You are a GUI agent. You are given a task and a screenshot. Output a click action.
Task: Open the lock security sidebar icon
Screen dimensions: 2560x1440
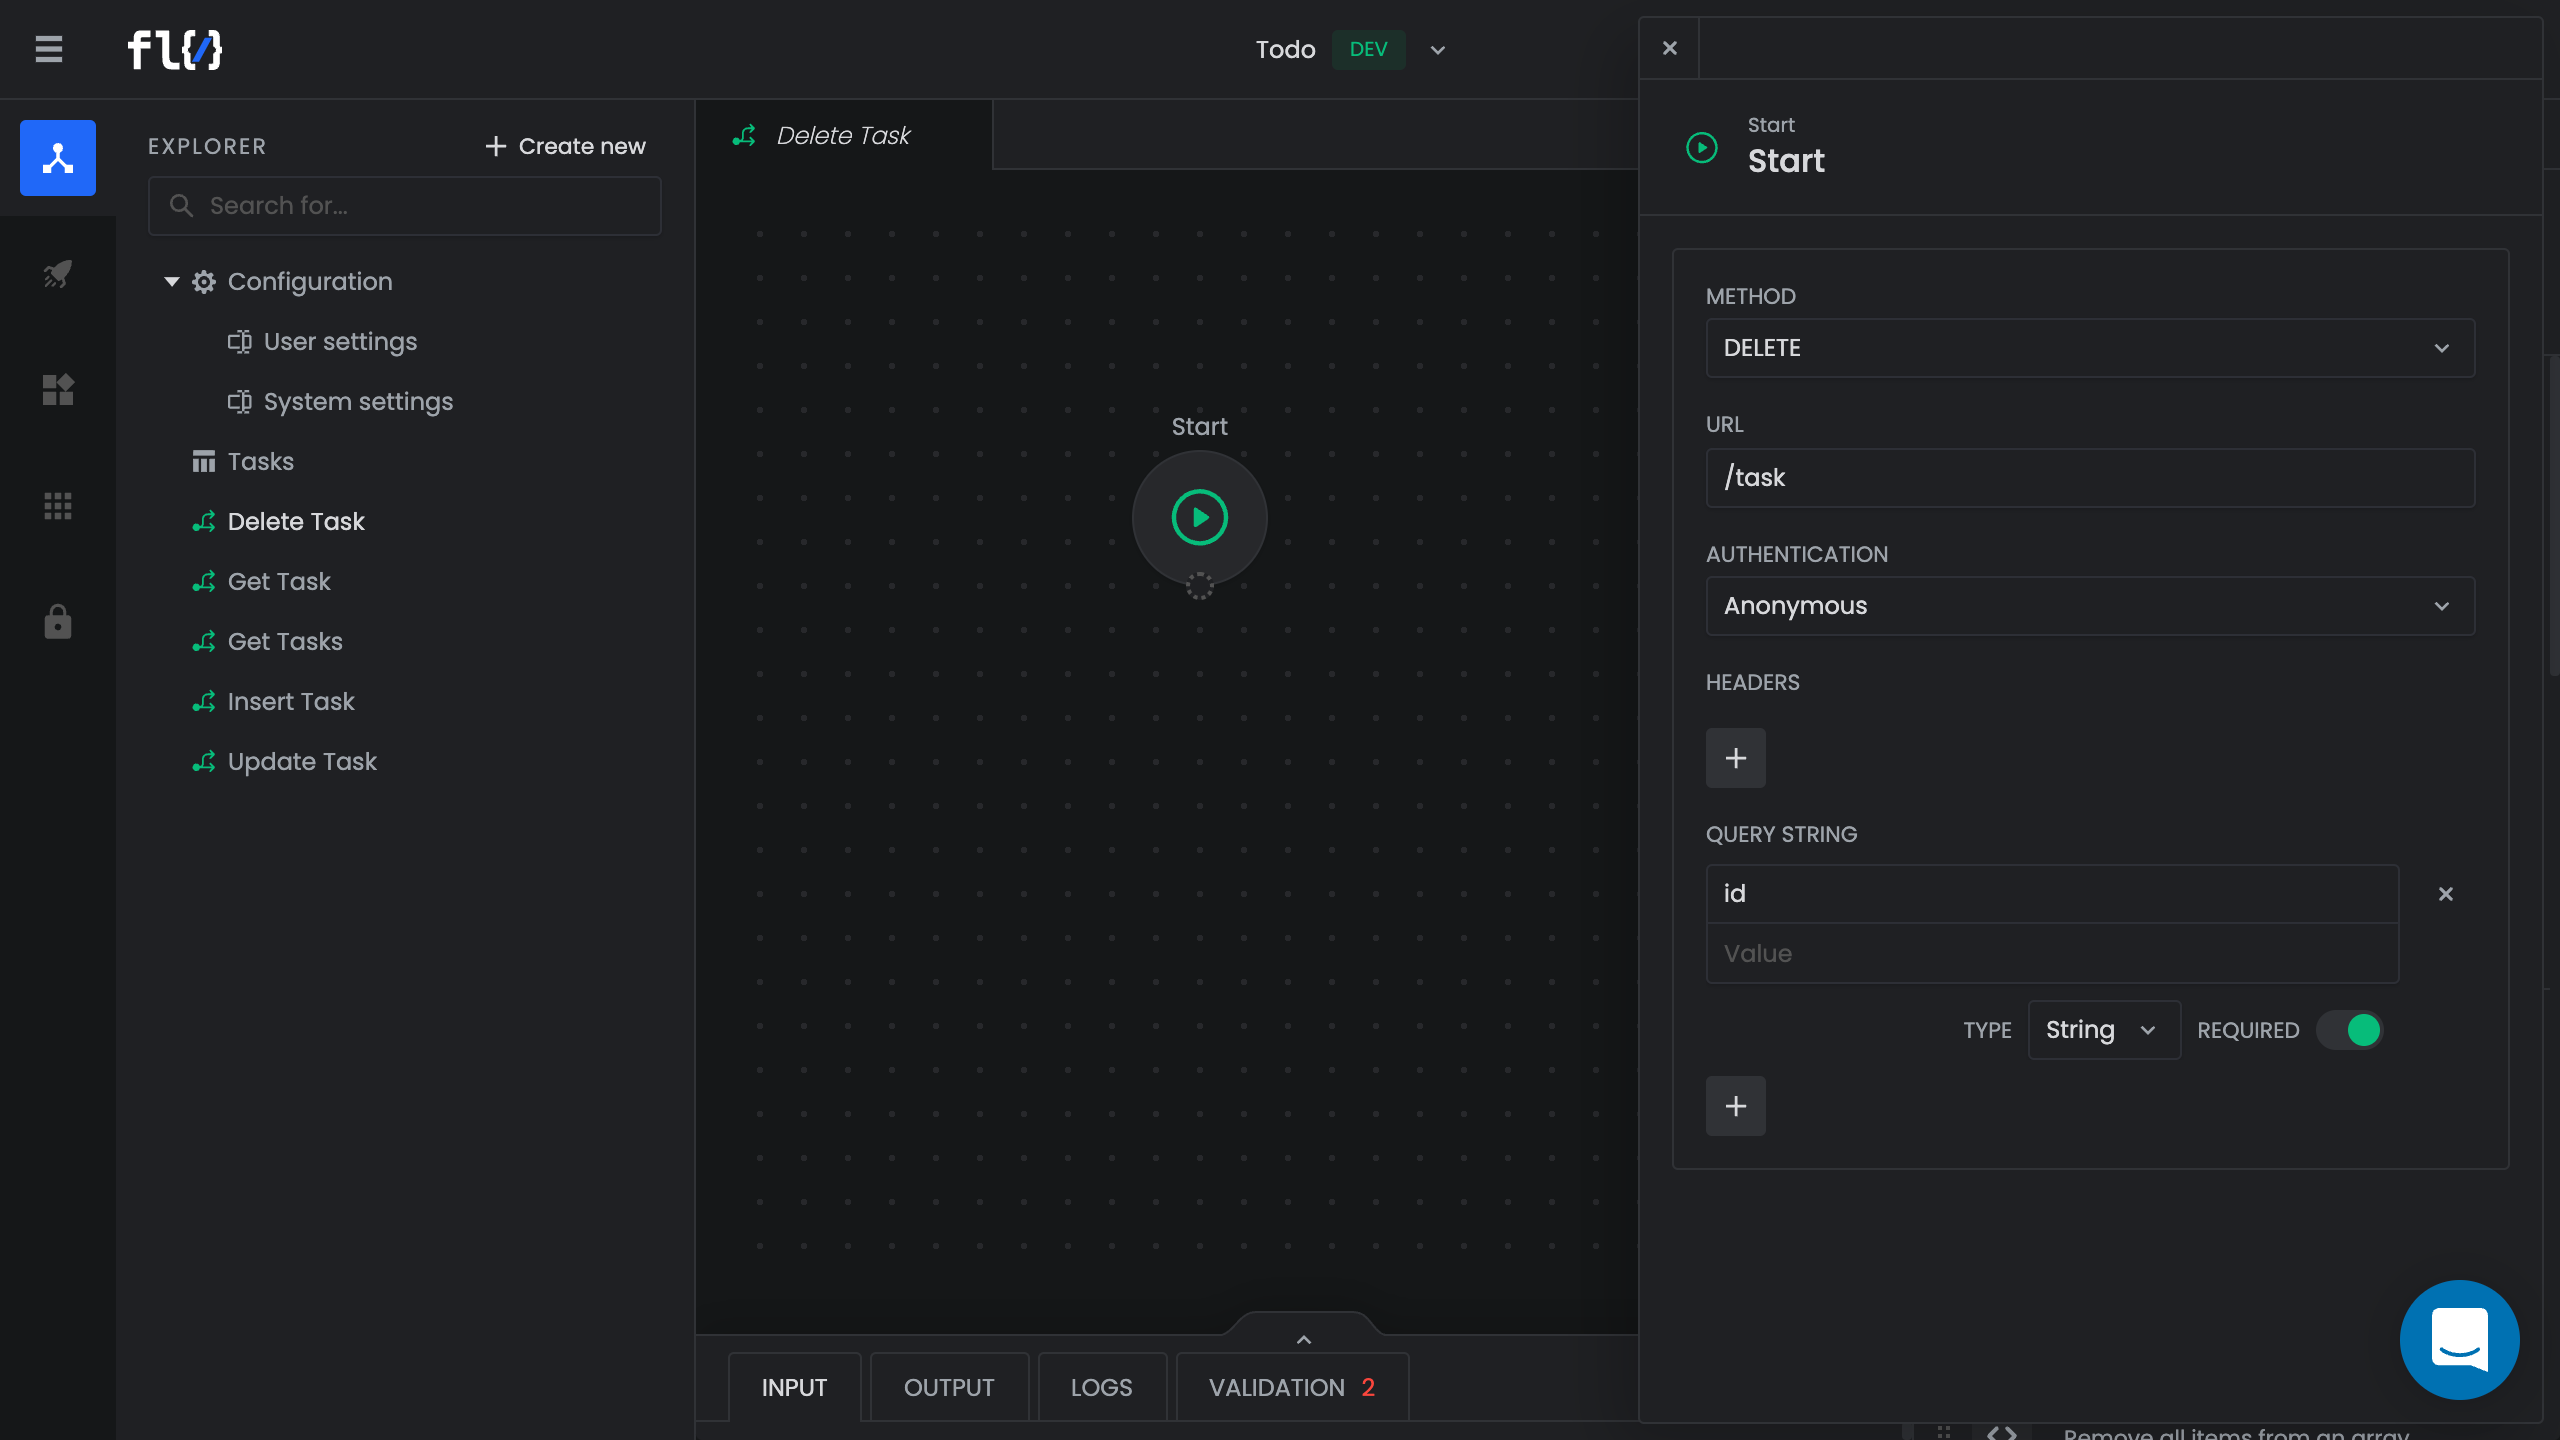(58, 621)
